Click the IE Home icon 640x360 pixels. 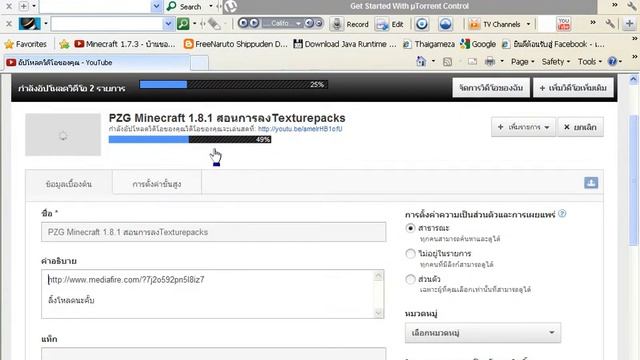pos(421,62)
